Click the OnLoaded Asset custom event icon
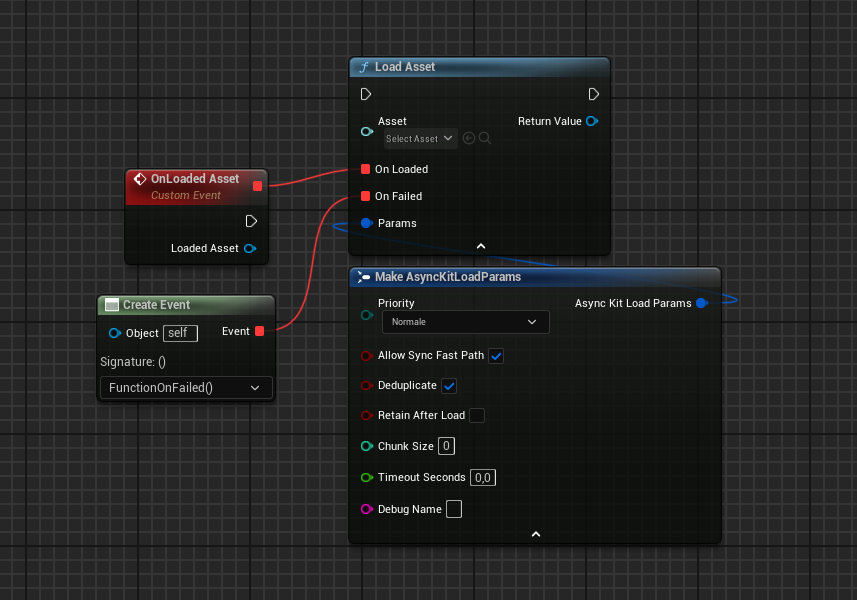 [x=140, y=179]
